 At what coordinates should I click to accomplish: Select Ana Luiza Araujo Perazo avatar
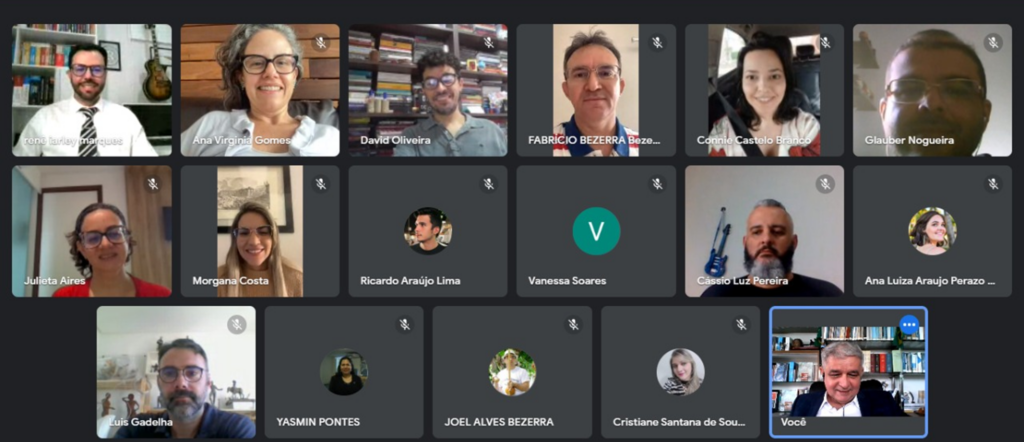click(x=932, y=231)
